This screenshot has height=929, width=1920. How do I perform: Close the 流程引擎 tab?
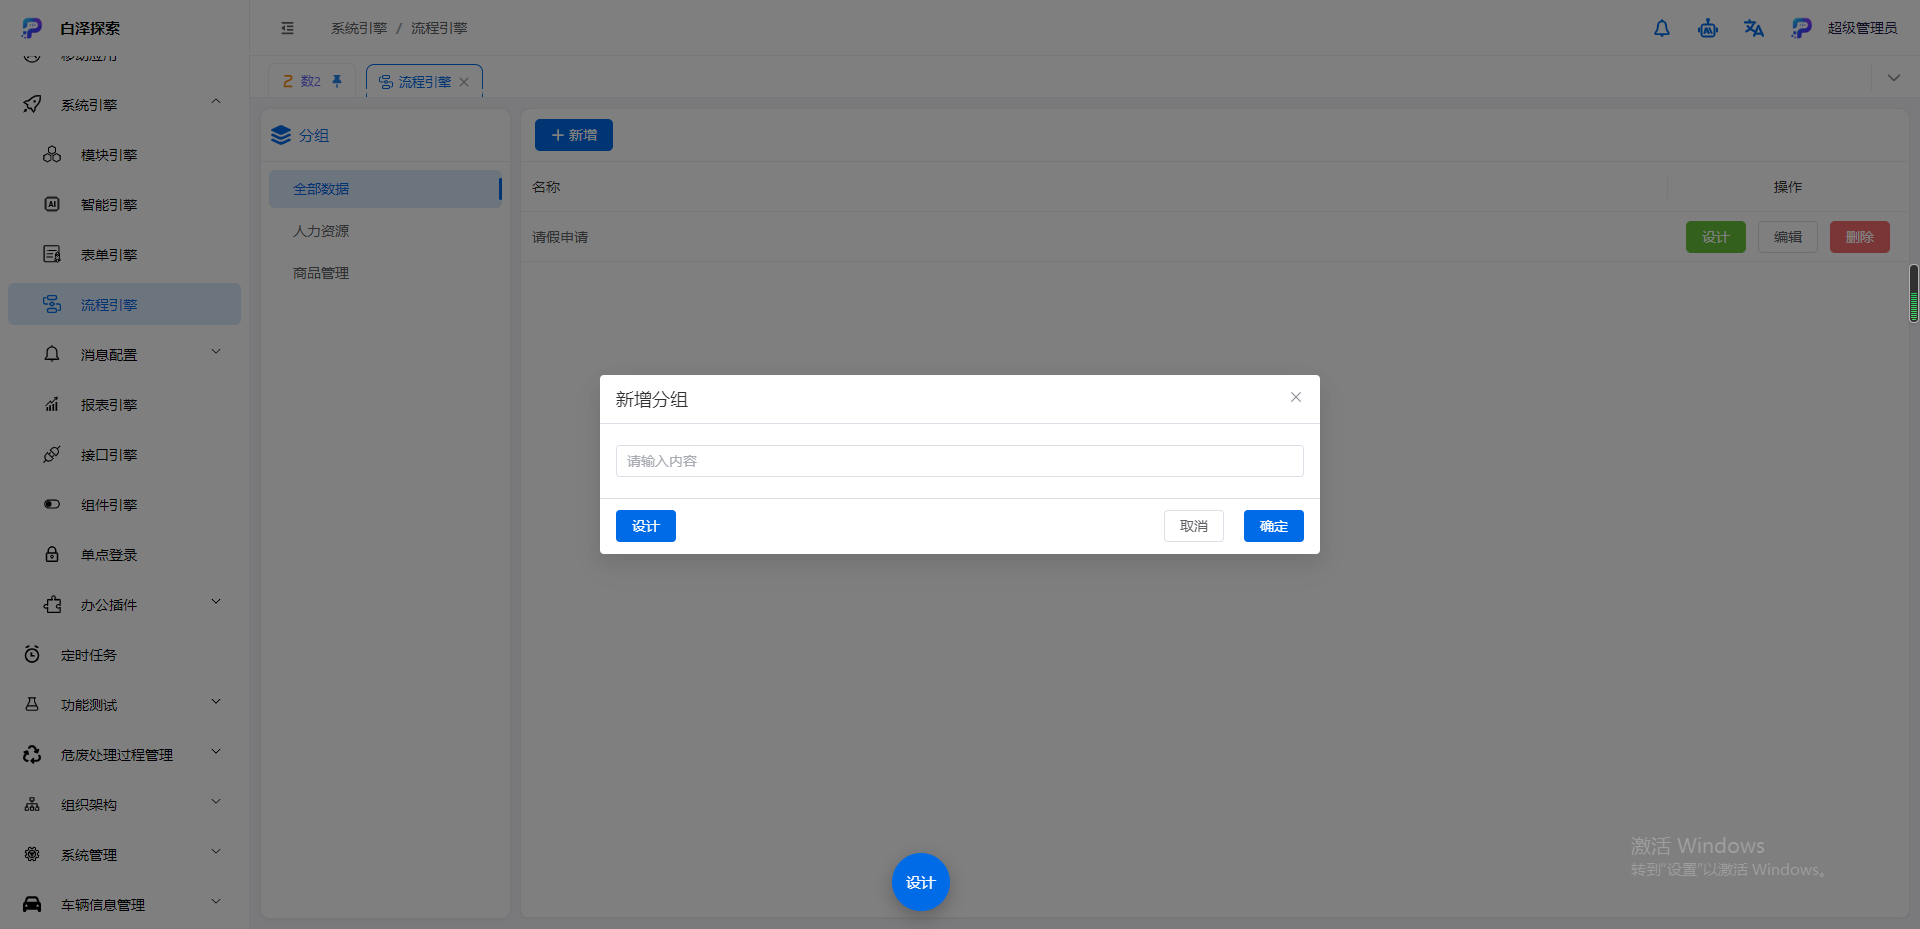click(464, 82)
